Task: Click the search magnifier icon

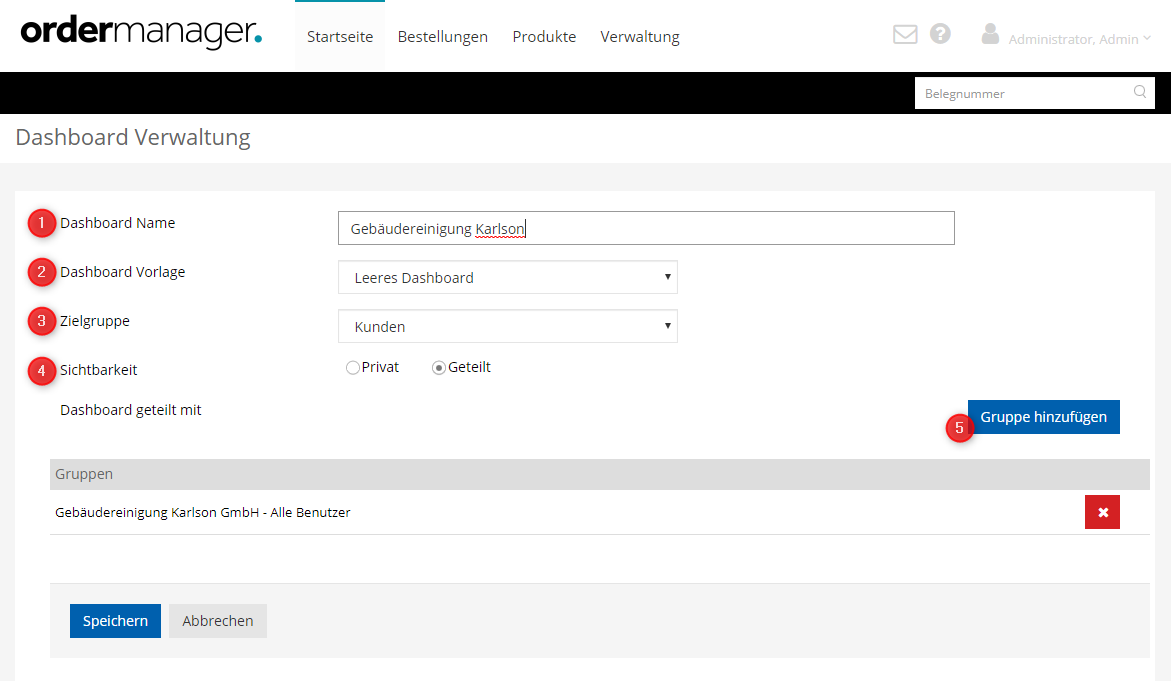Action: pos(1140,92)
